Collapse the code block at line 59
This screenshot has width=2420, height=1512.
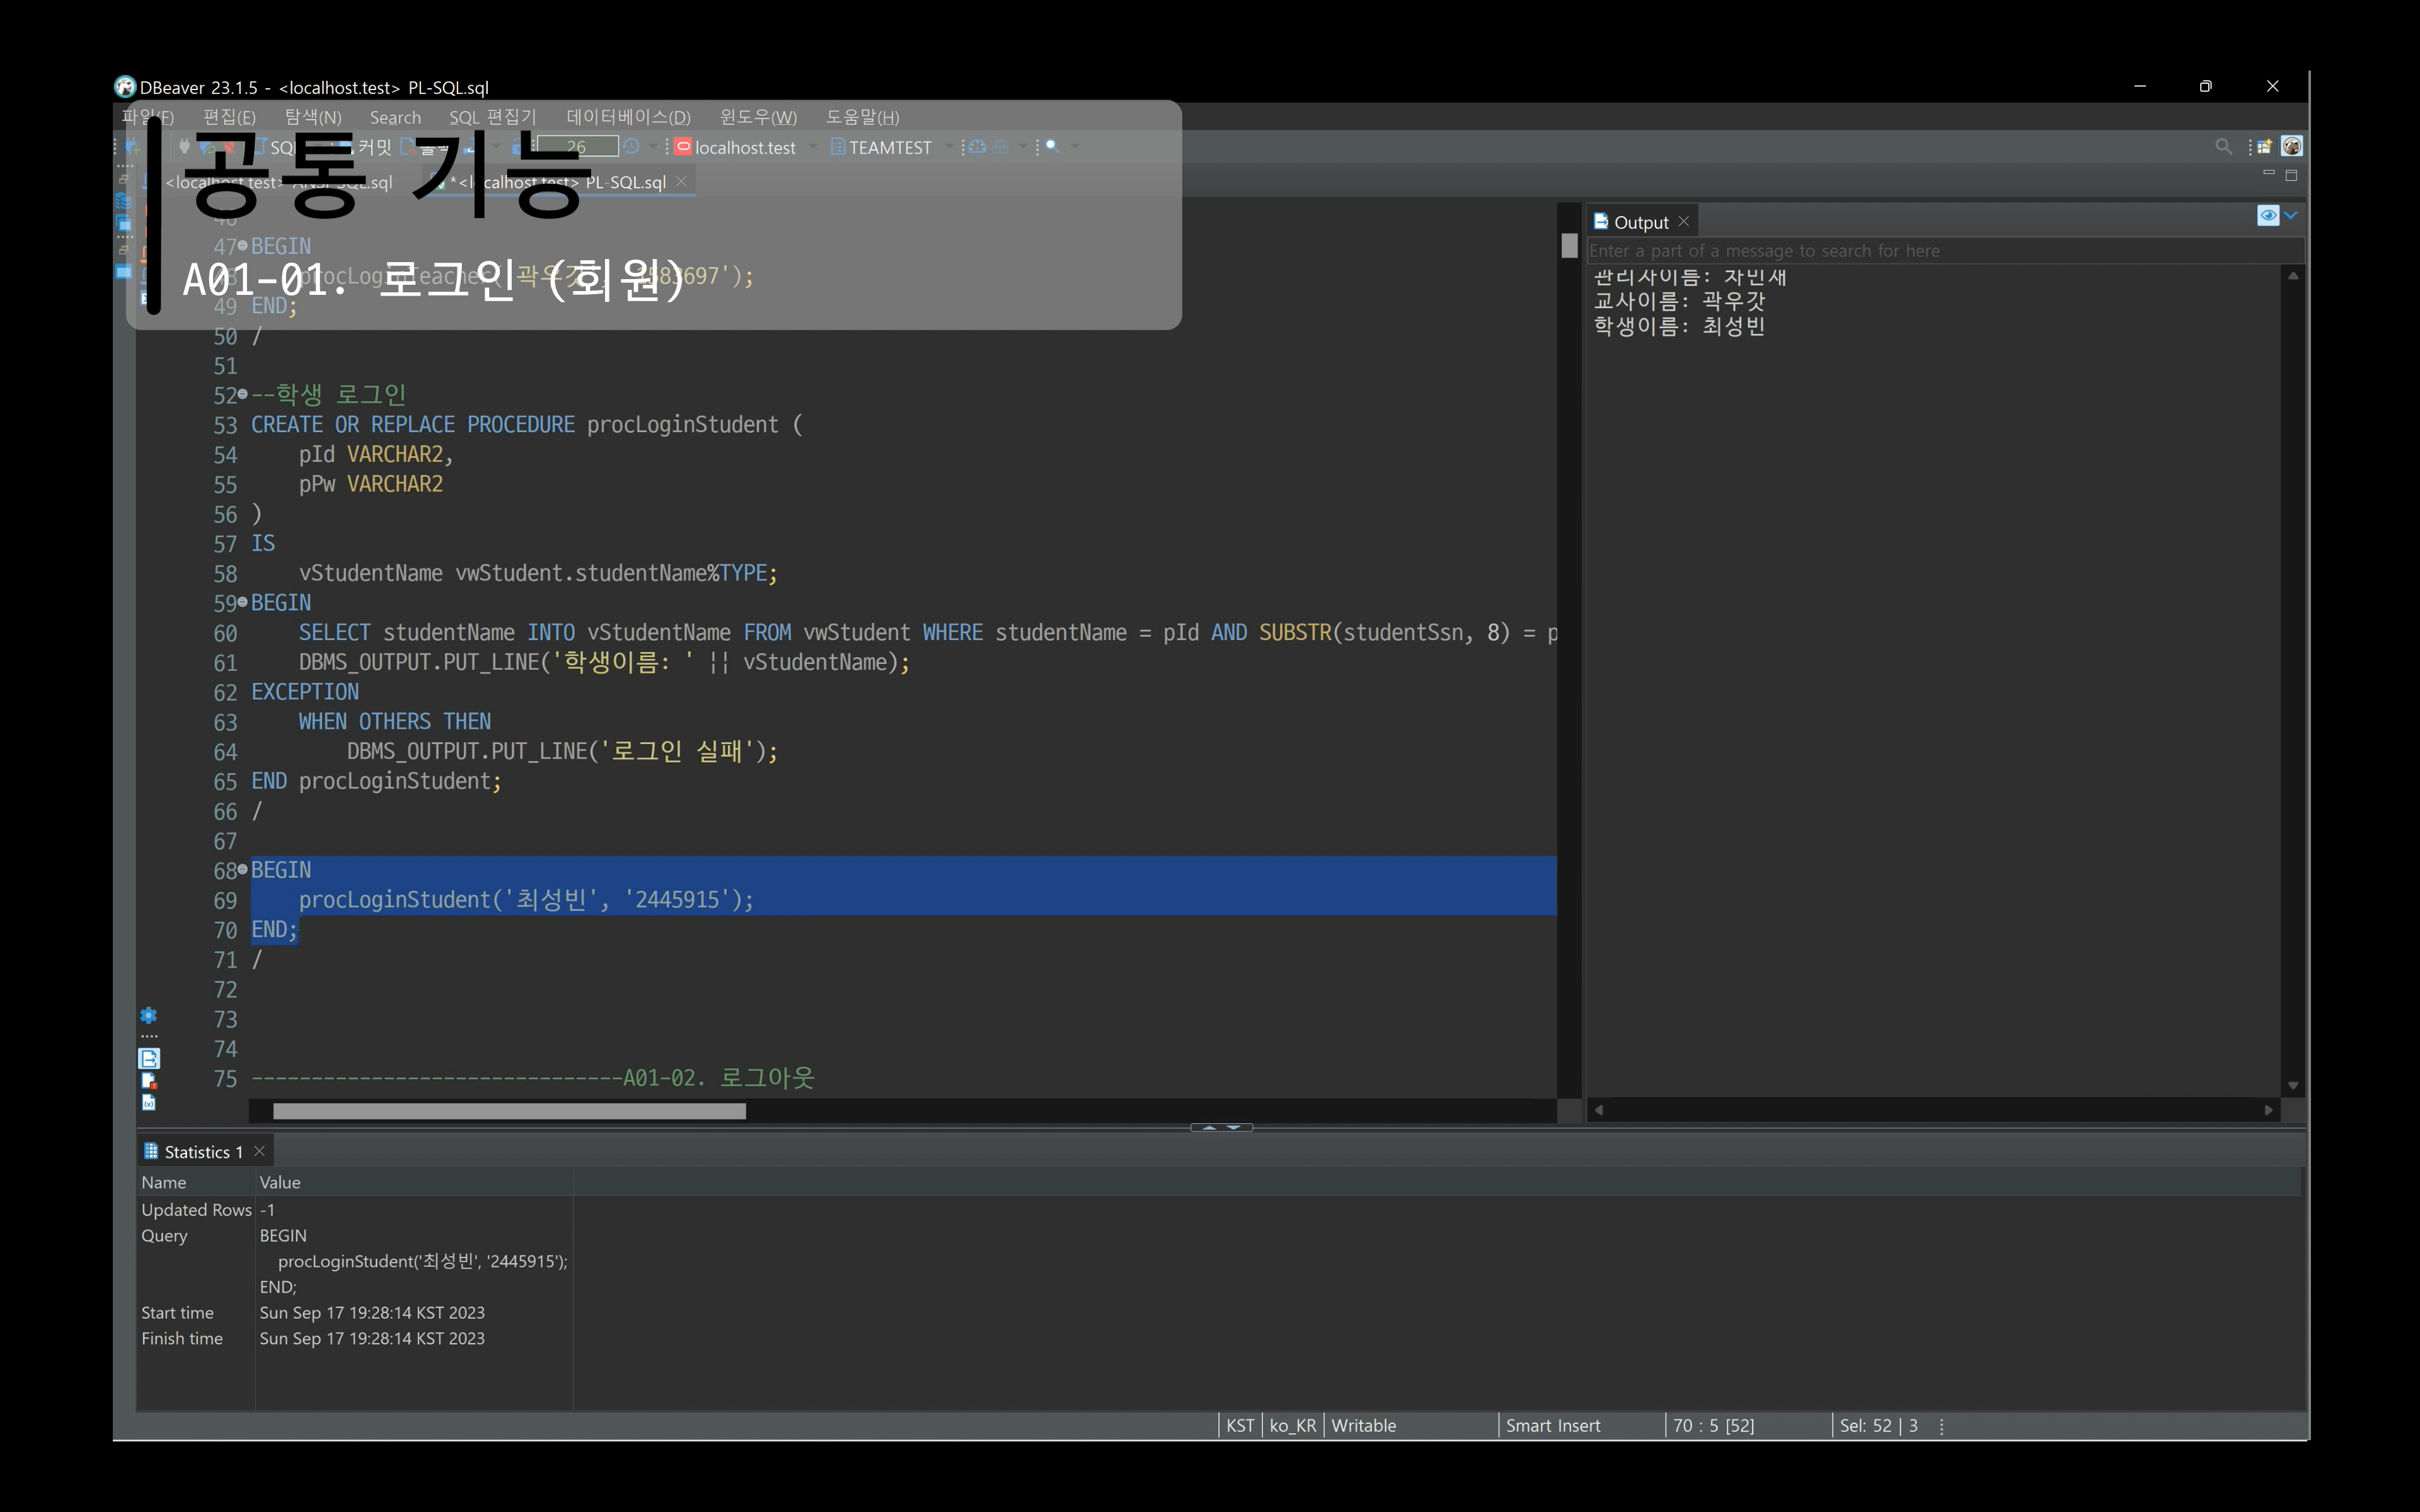click(x=242, y=602)
